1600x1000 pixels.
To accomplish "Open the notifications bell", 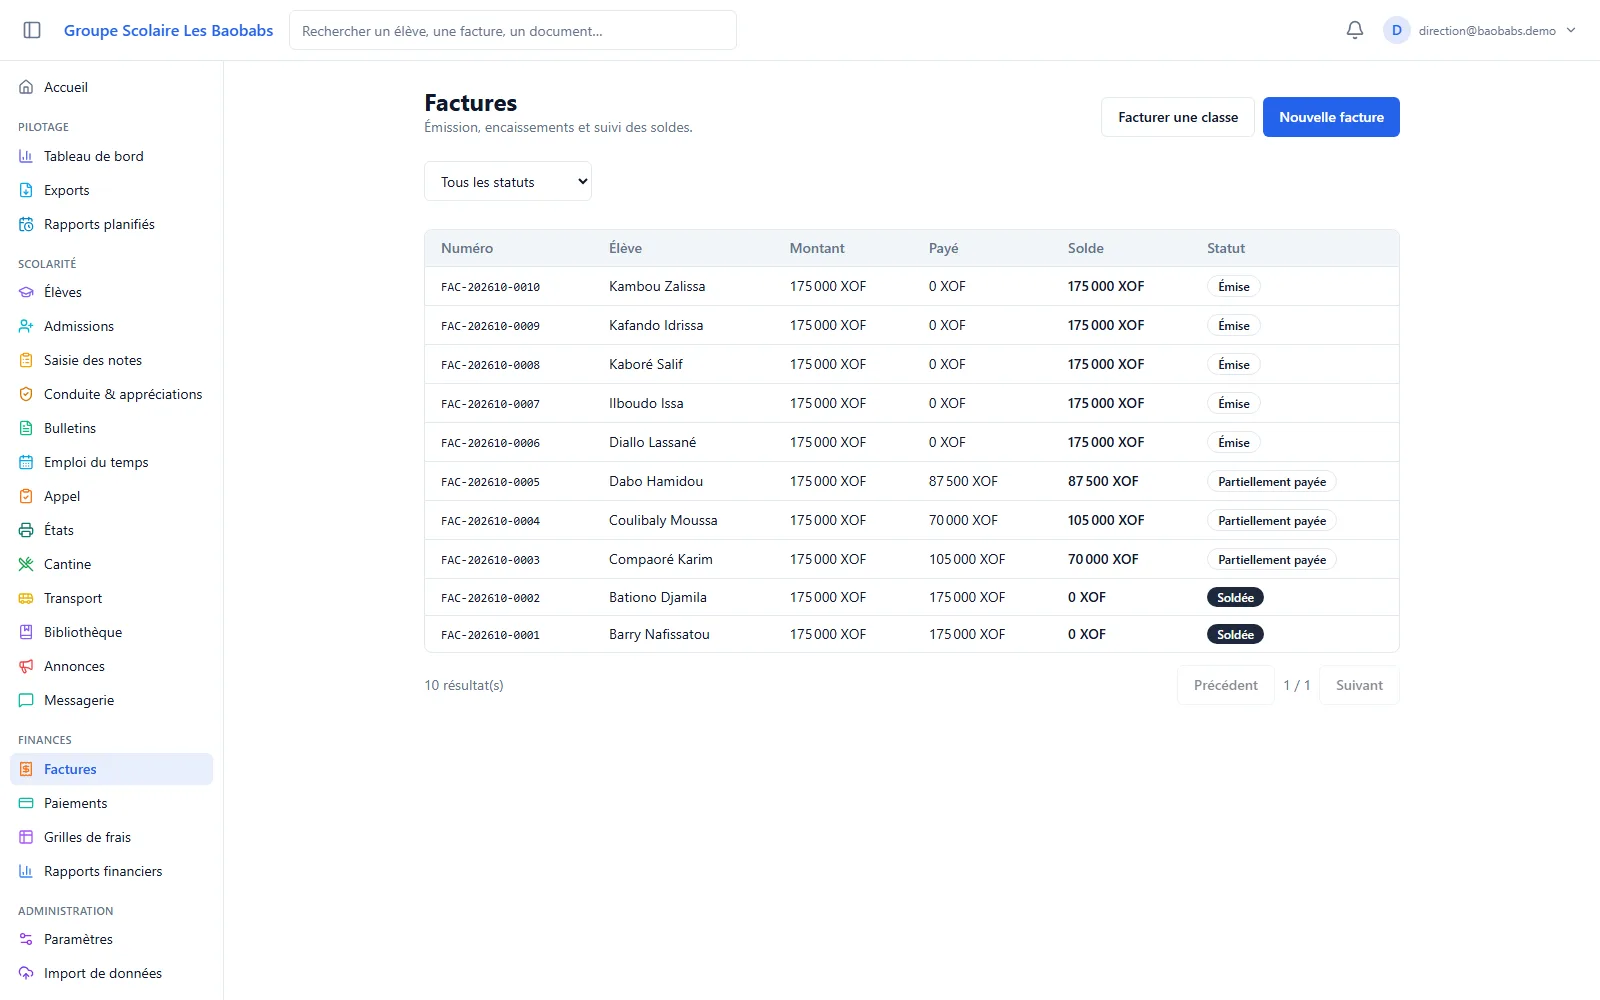I will click(1355, 30).
